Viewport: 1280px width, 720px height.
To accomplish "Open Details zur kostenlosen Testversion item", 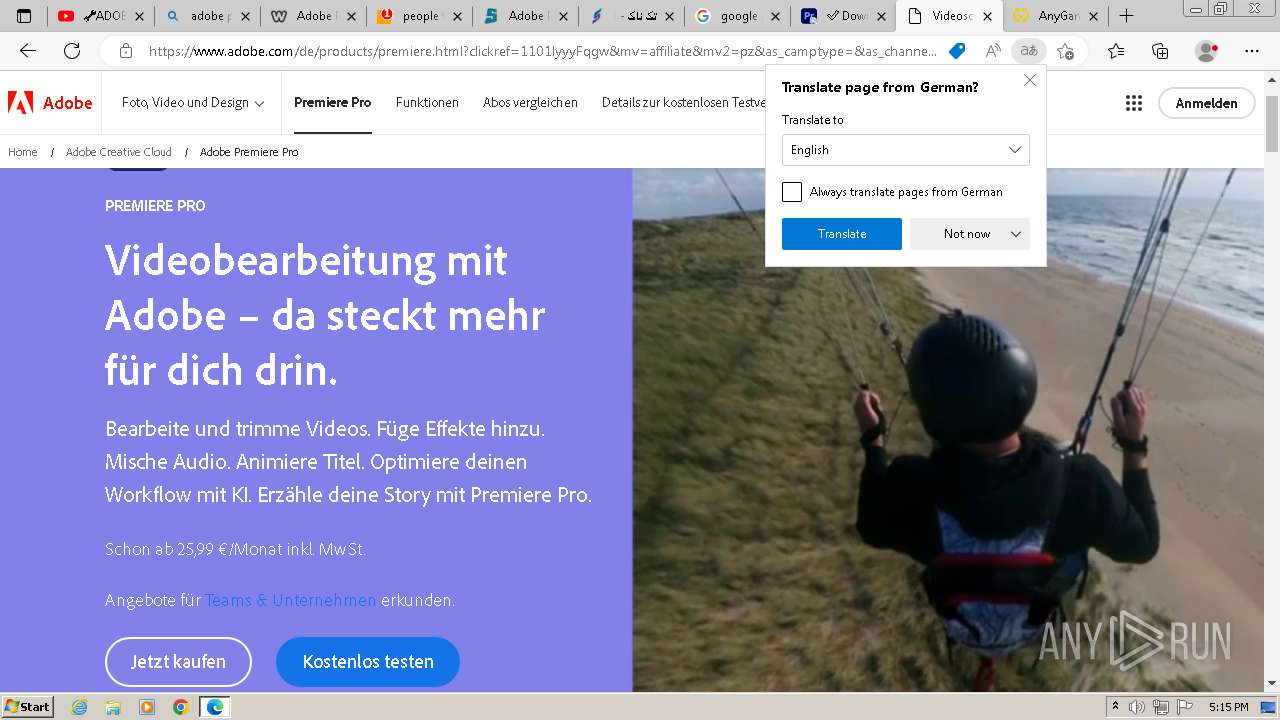I will 684,103.
